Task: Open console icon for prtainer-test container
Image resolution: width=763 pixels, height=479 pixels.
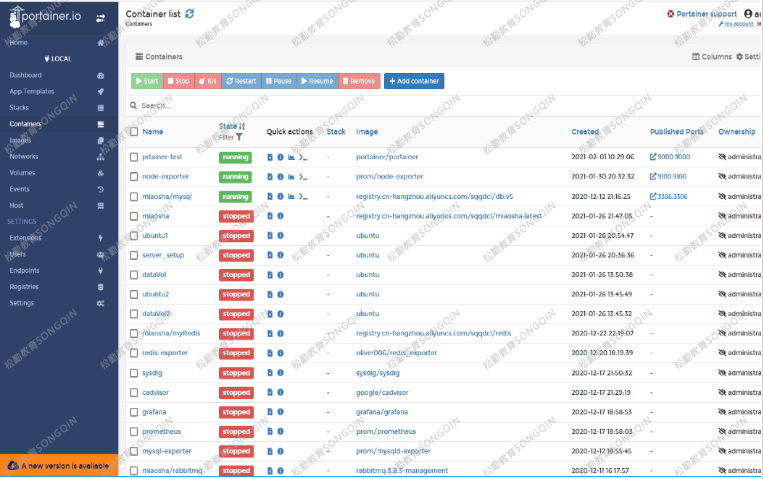Action: (x=303, y=157)
